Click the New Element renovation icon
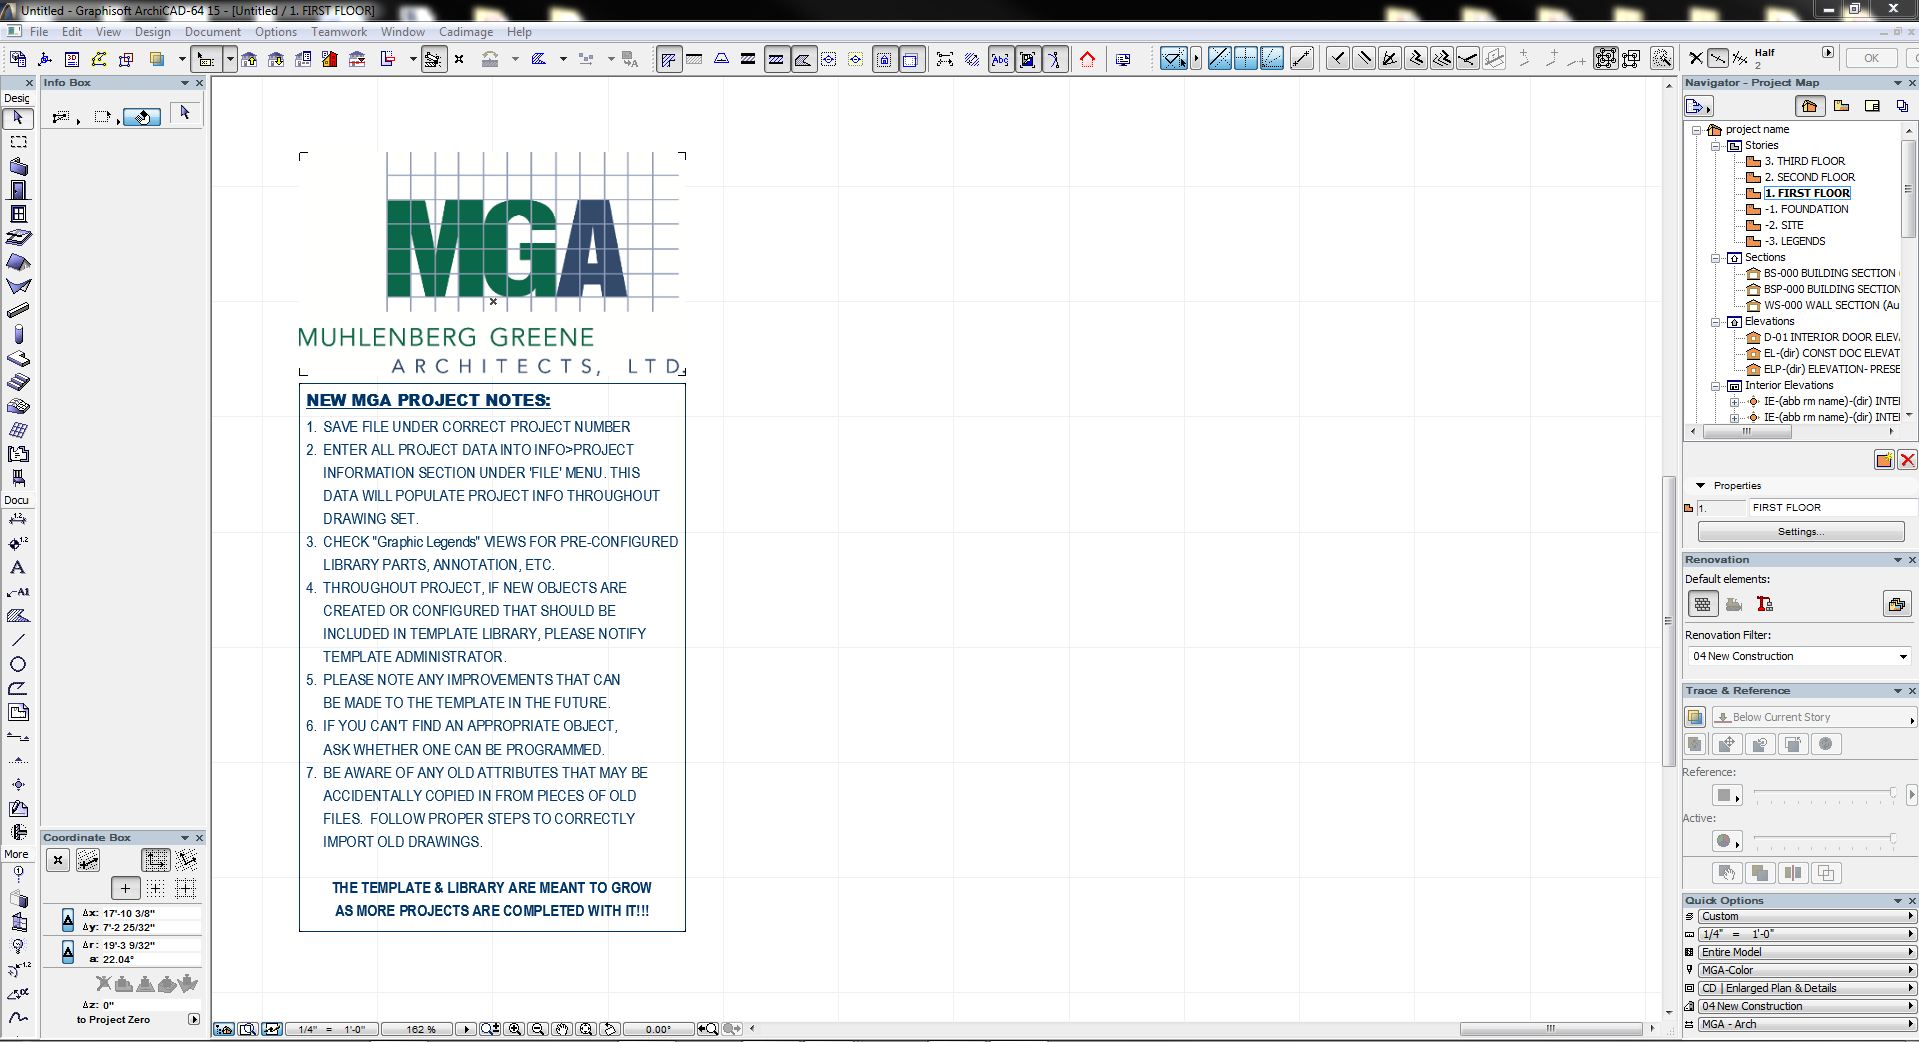Viewport: 1919px width, 1042px height. pos(1765,604)
